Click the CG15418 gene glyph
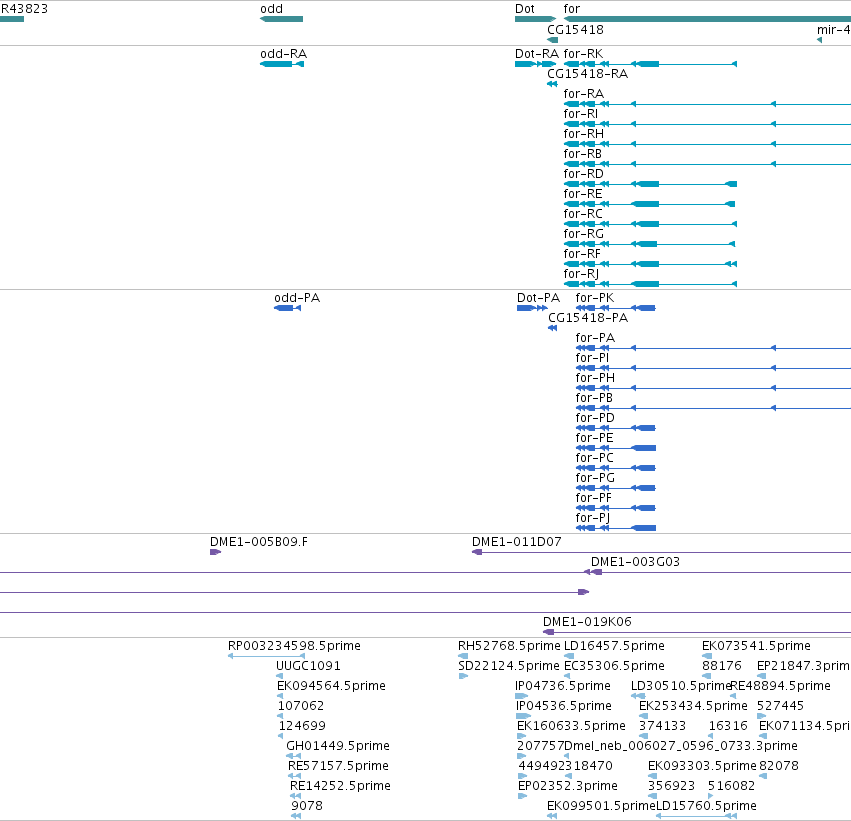 tap(552, 40)
